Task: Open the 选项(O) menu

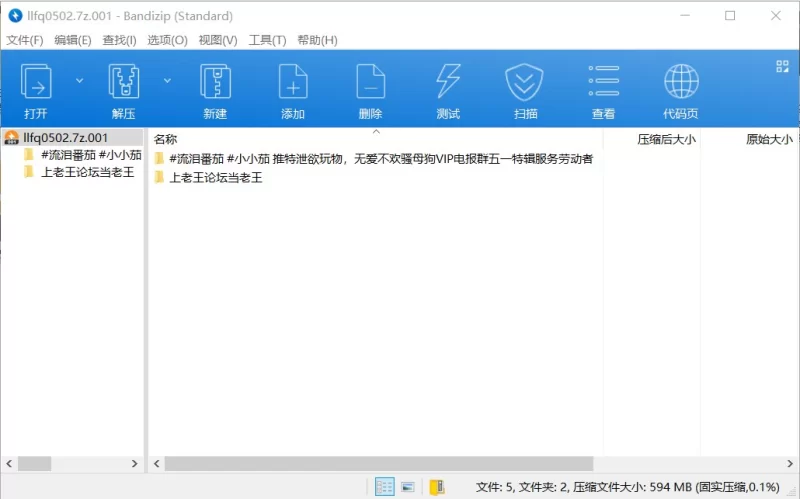Action: point(167,40)
